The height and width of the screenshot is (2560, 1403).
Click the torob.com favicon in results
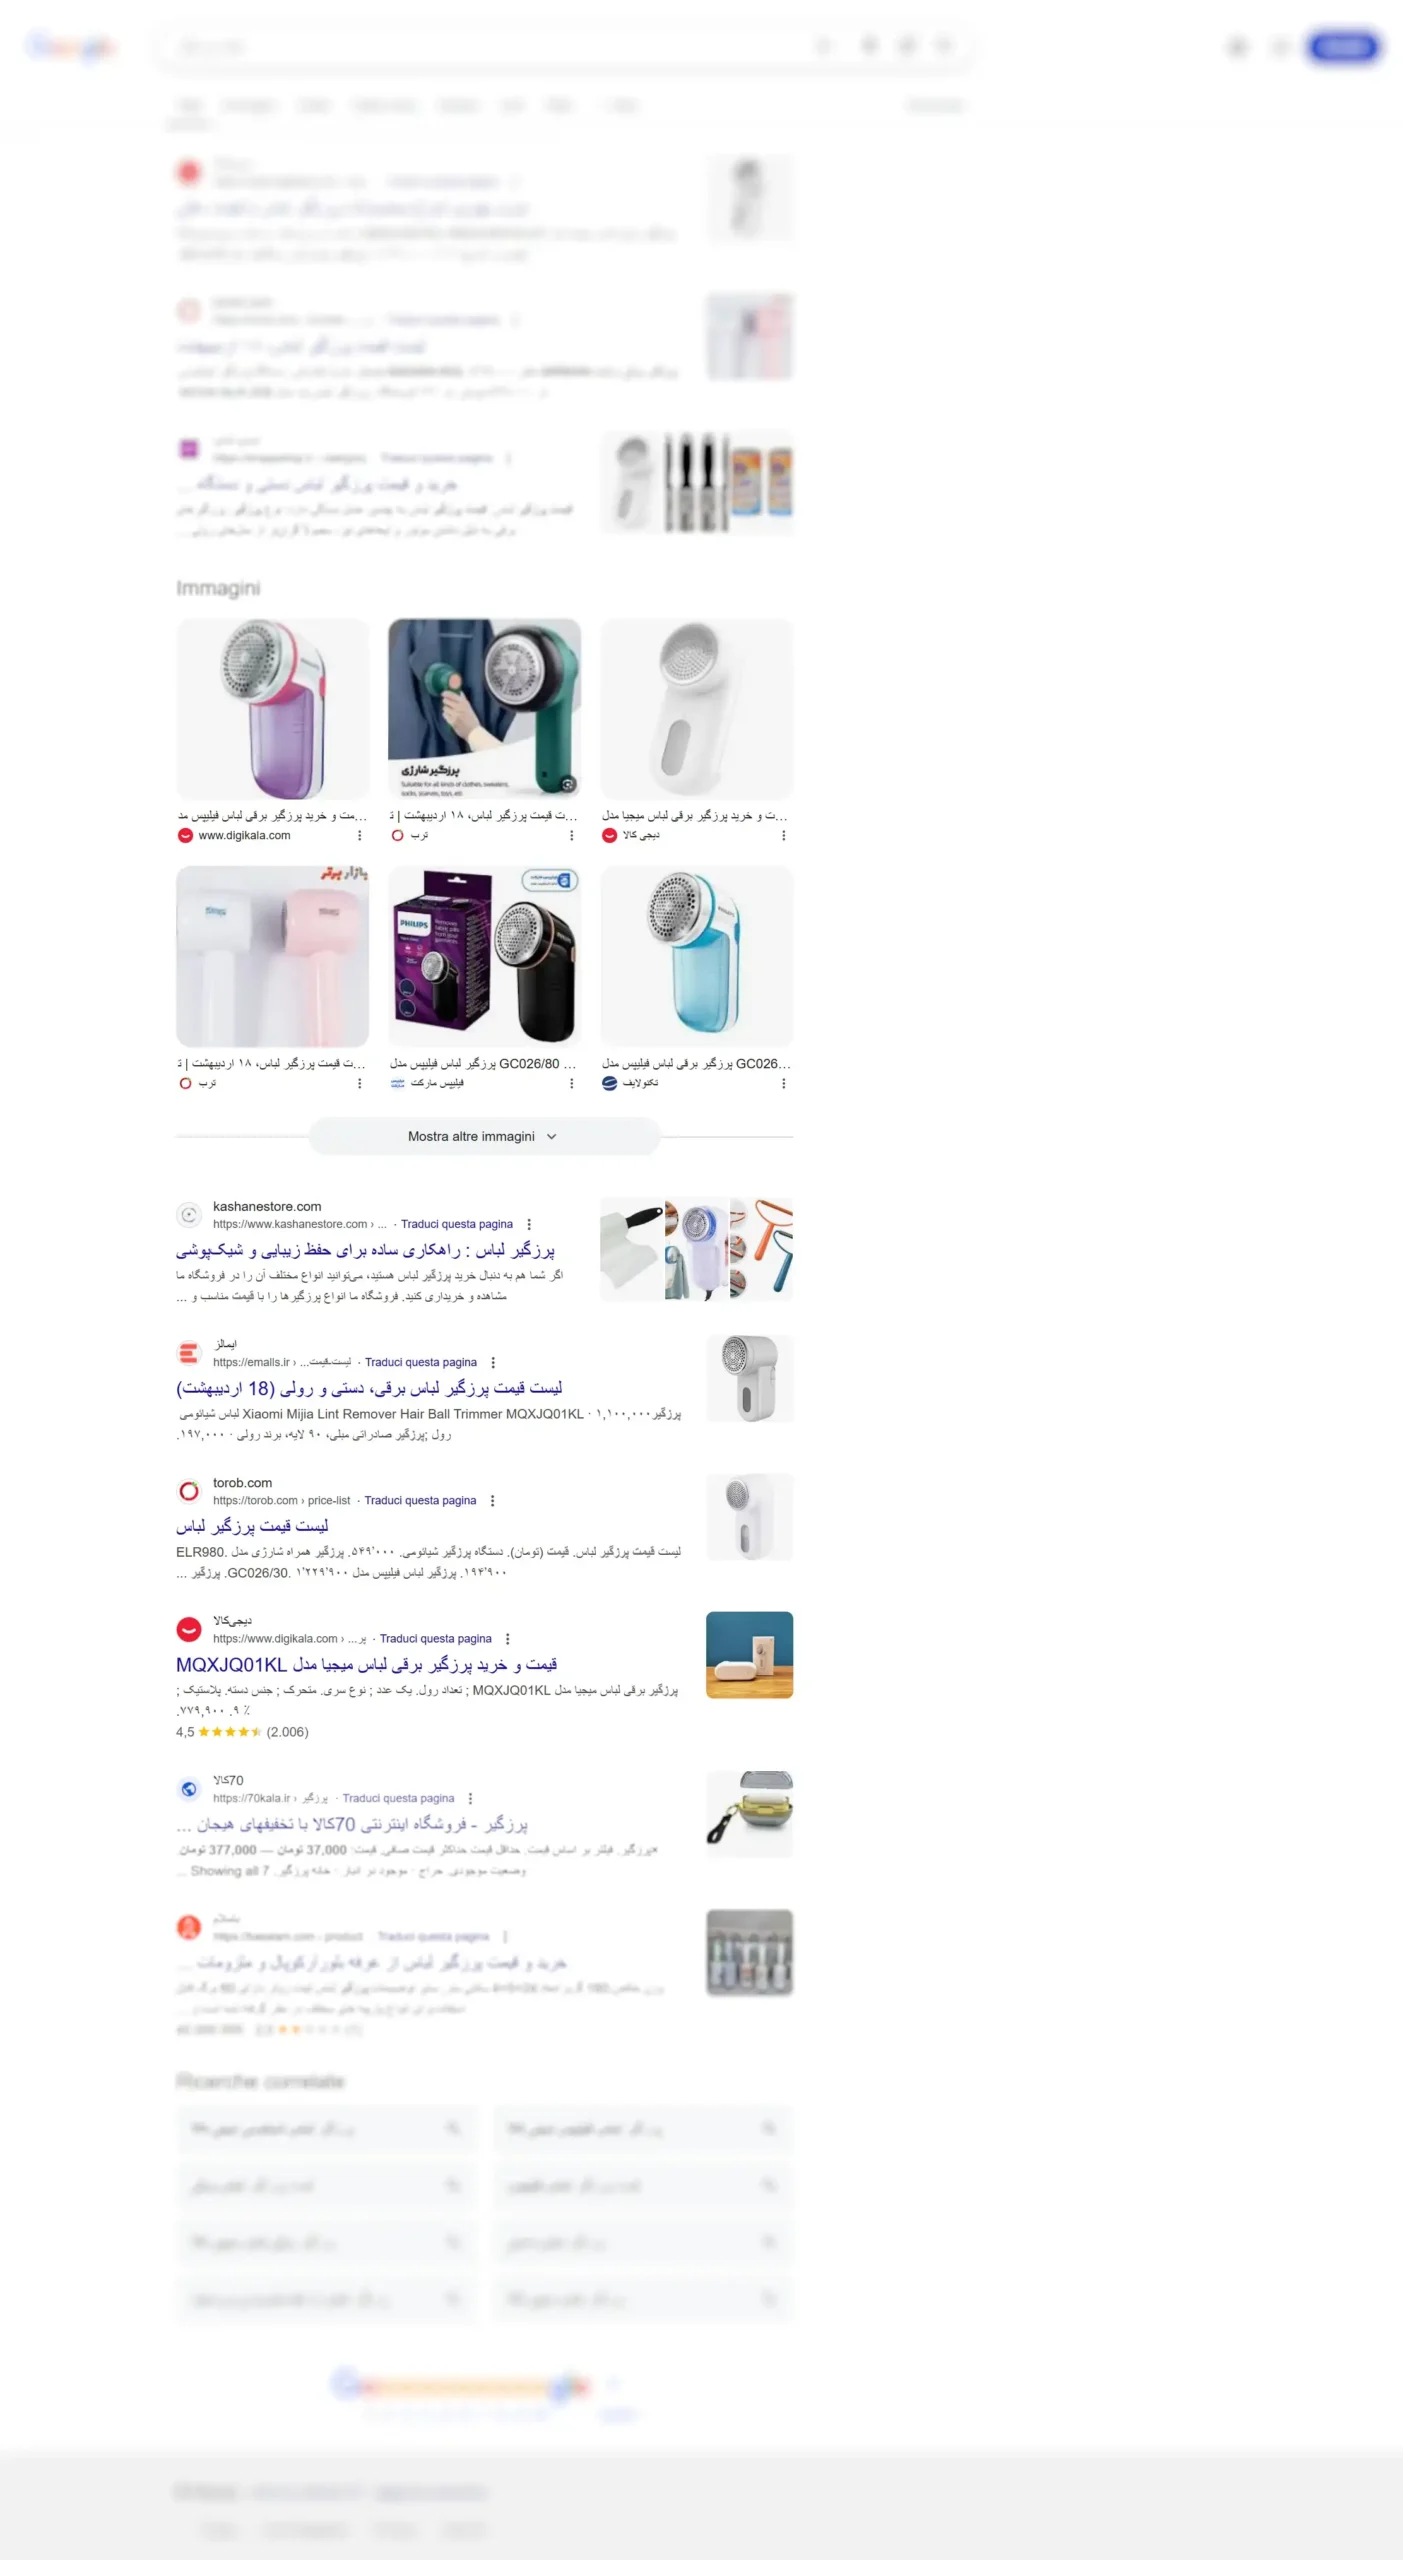point(188,1491)
